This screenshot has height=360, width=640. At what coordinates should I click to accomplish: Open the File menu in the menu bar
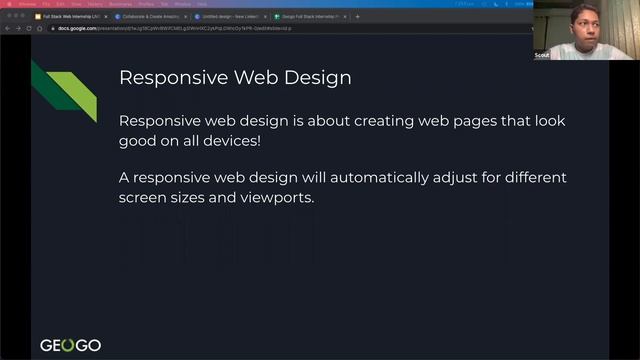click(46, 4)
